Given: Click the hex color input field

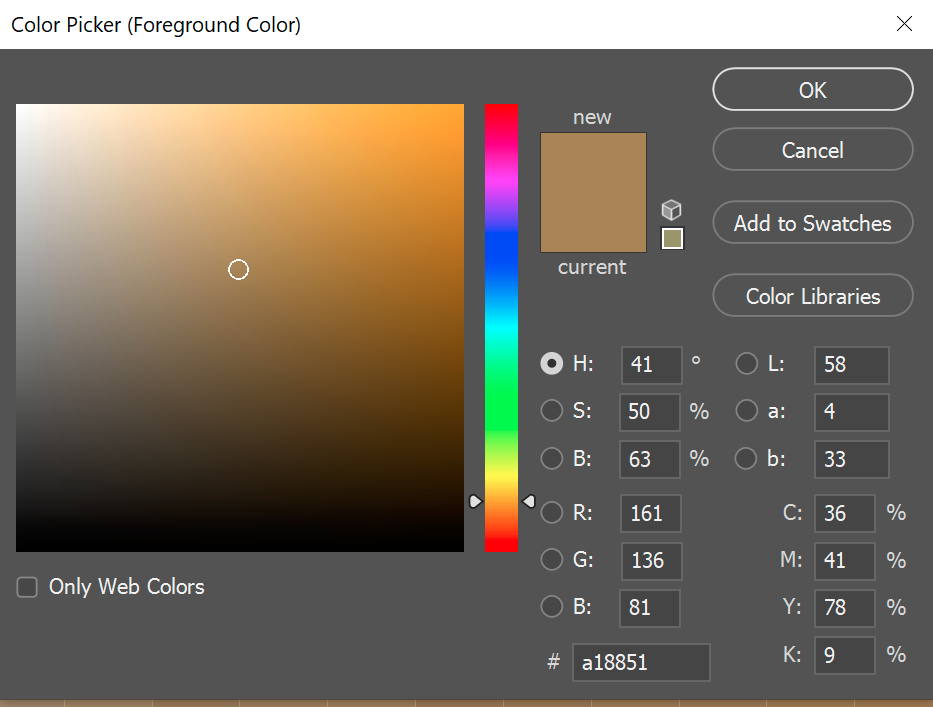Looking at the screenshot, I should tap(641, 662).
